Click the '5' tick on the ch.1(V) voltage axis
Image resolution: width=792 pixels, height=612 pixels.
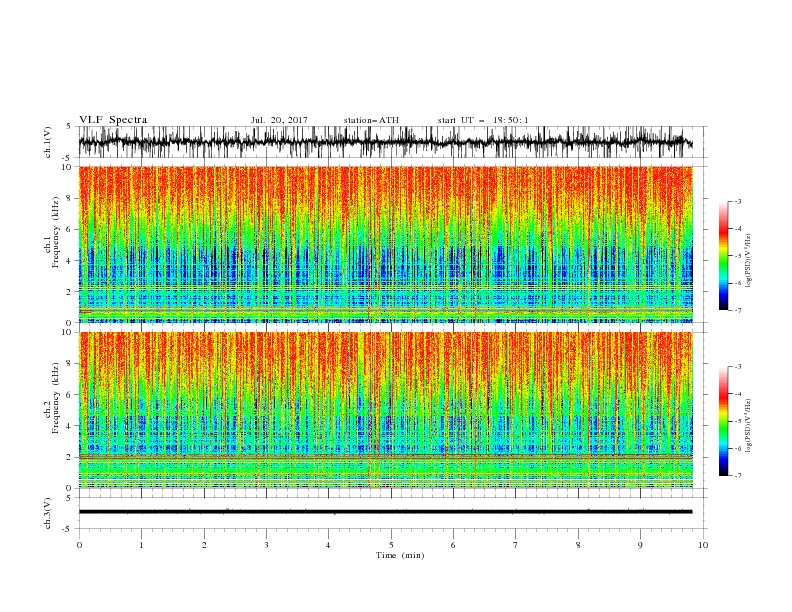coord(70,126)
